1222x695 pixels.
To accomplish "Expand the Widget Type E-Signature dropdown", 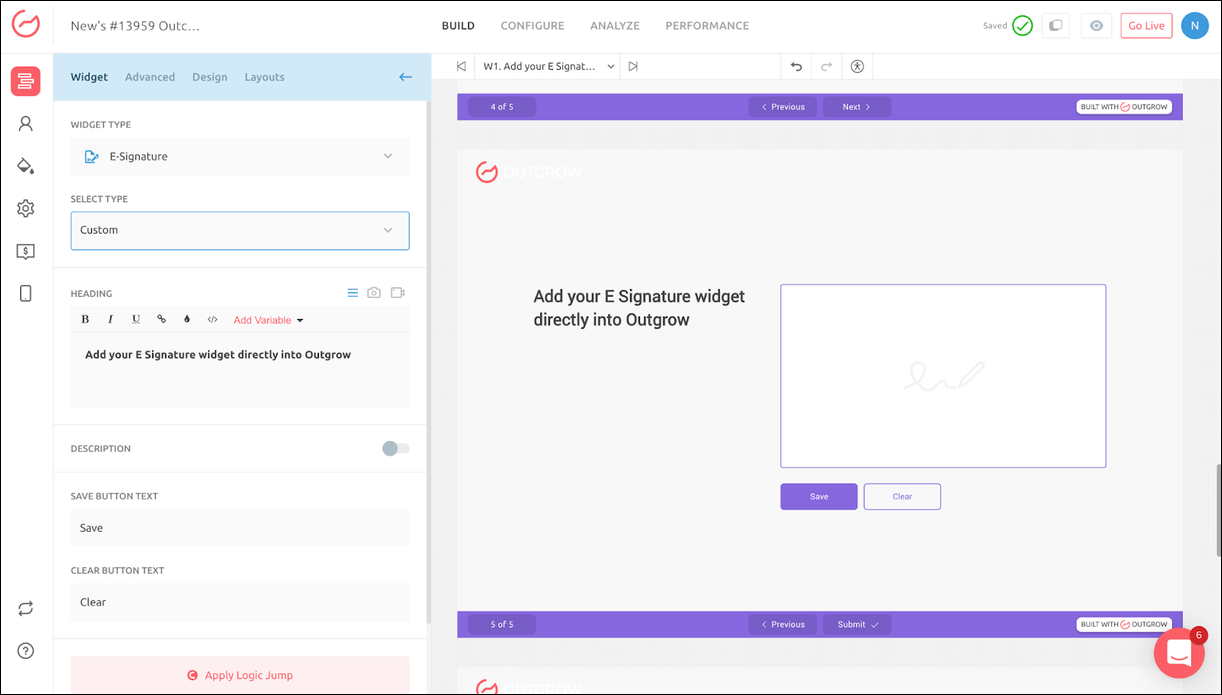I will pos(240,157).
